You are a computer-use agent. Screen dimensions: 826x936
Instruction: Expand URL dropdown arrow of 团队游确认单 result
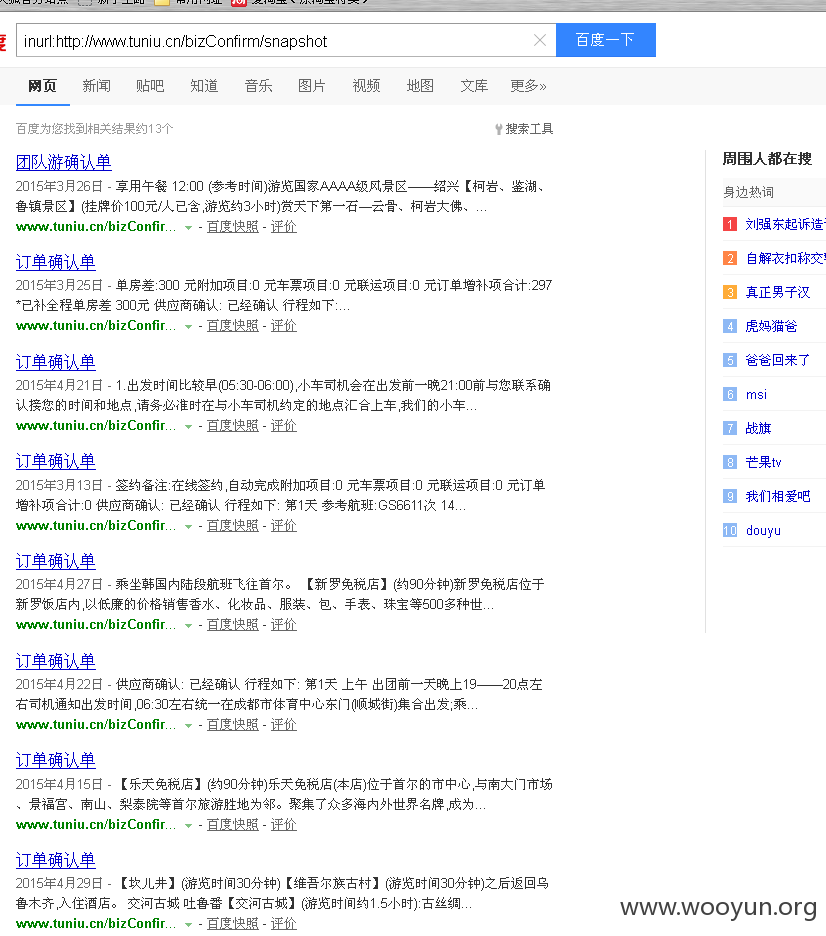[189, 227]
